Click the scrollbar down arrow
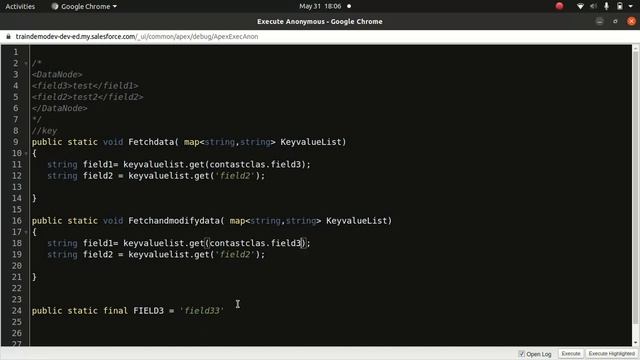Viewport: 640px width, 360px height. pyautogui.click(x=636, y=343)
